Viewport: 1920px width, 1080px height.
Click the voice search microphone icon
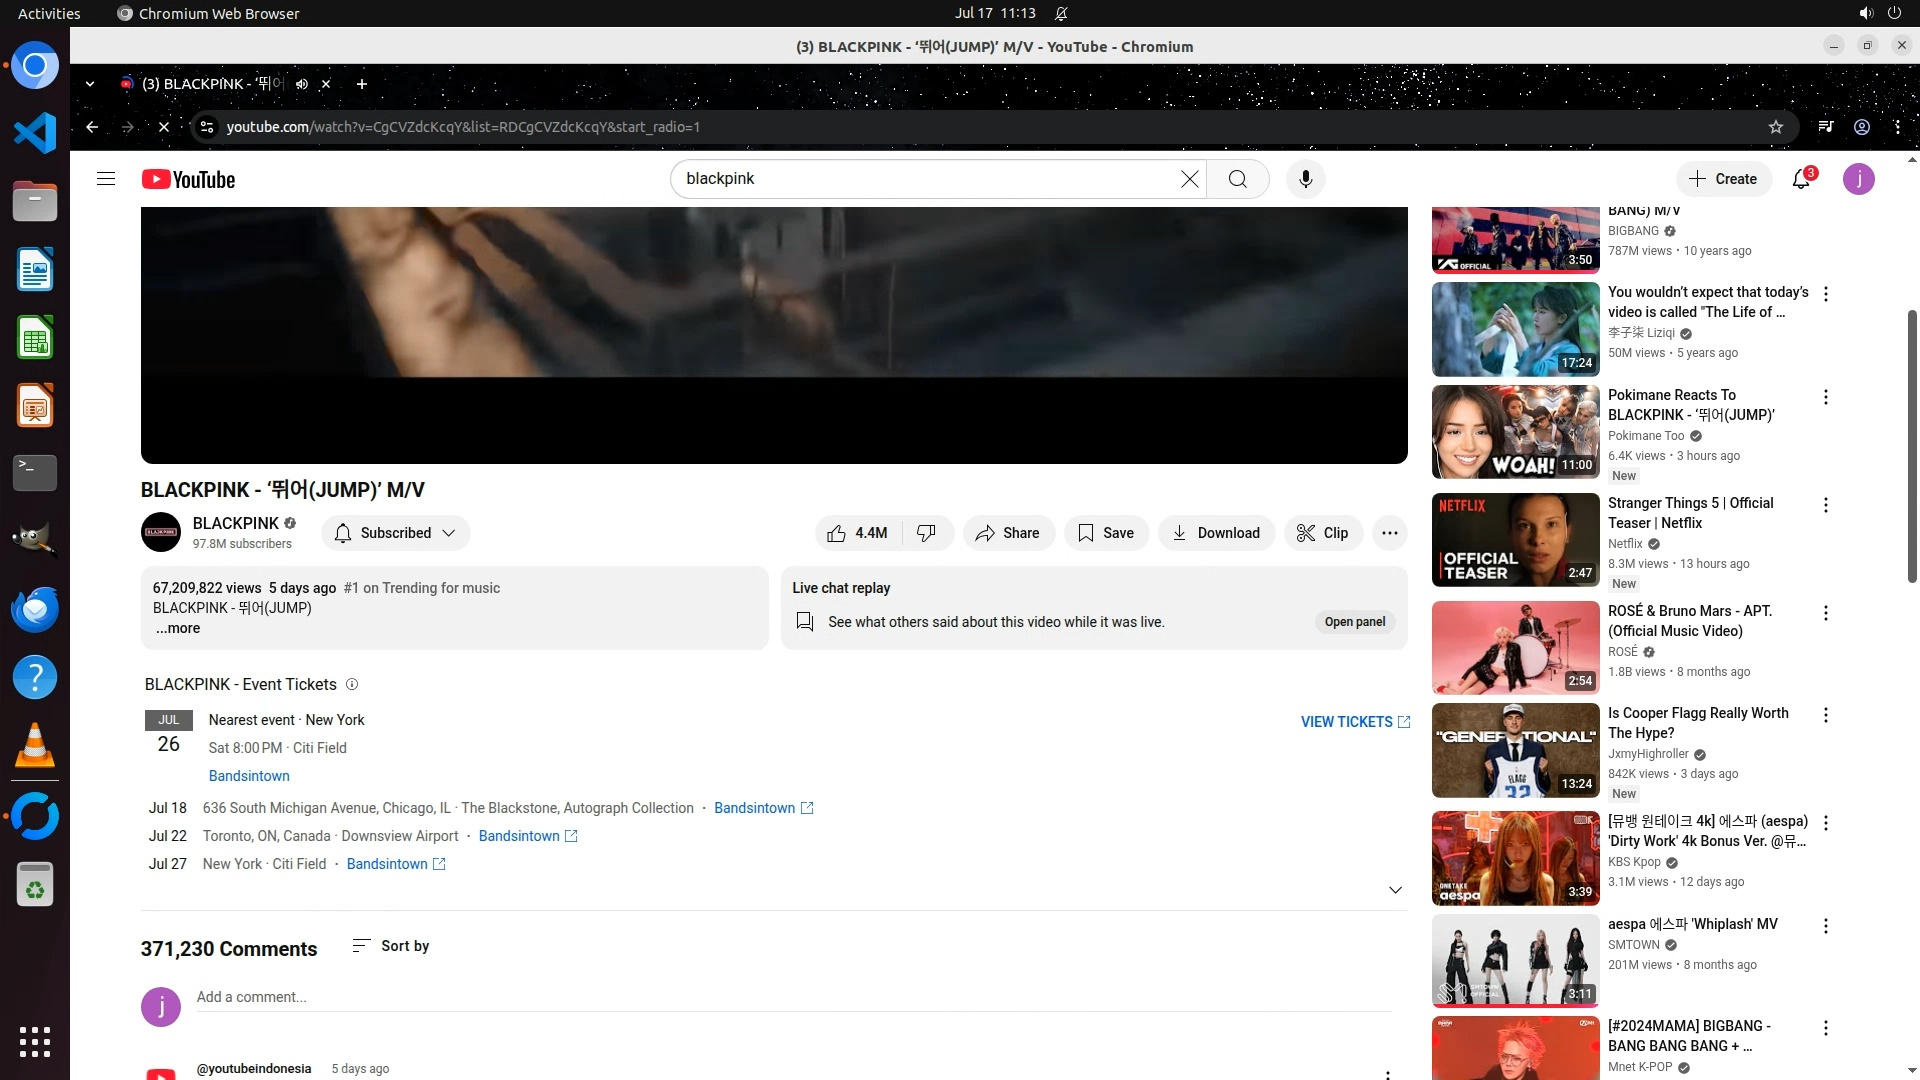point(1305,179)
